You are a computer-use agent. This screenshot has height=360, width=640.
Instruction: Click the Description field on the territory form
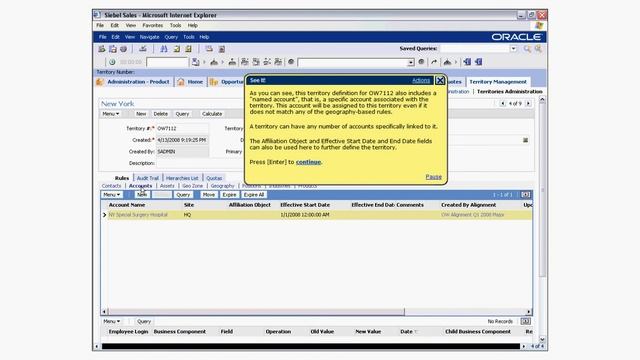click(x=200, y=163)
